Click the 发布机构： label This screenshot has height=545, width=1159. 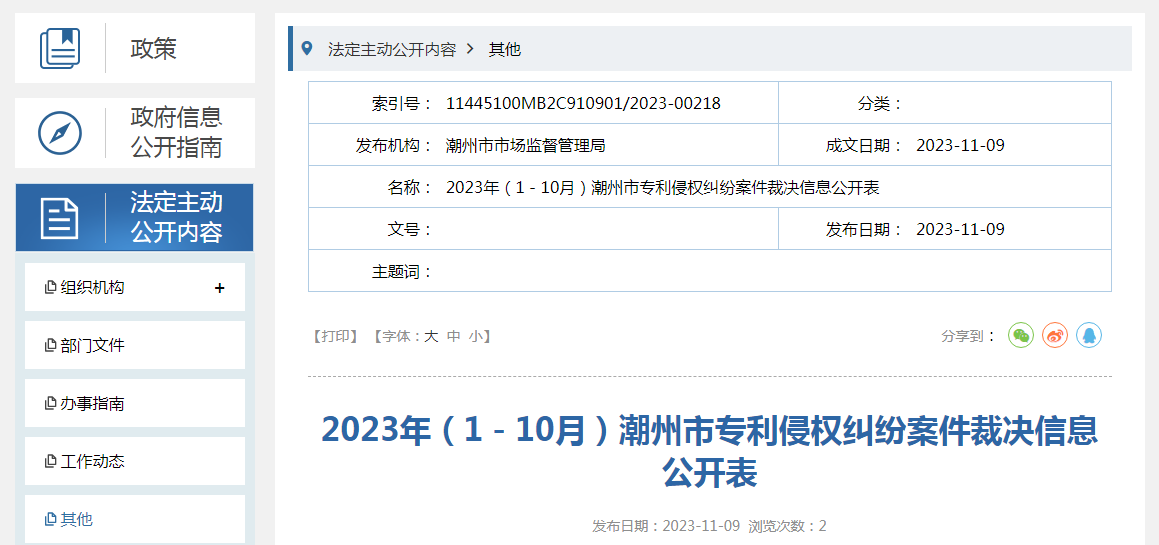[395, 146]
